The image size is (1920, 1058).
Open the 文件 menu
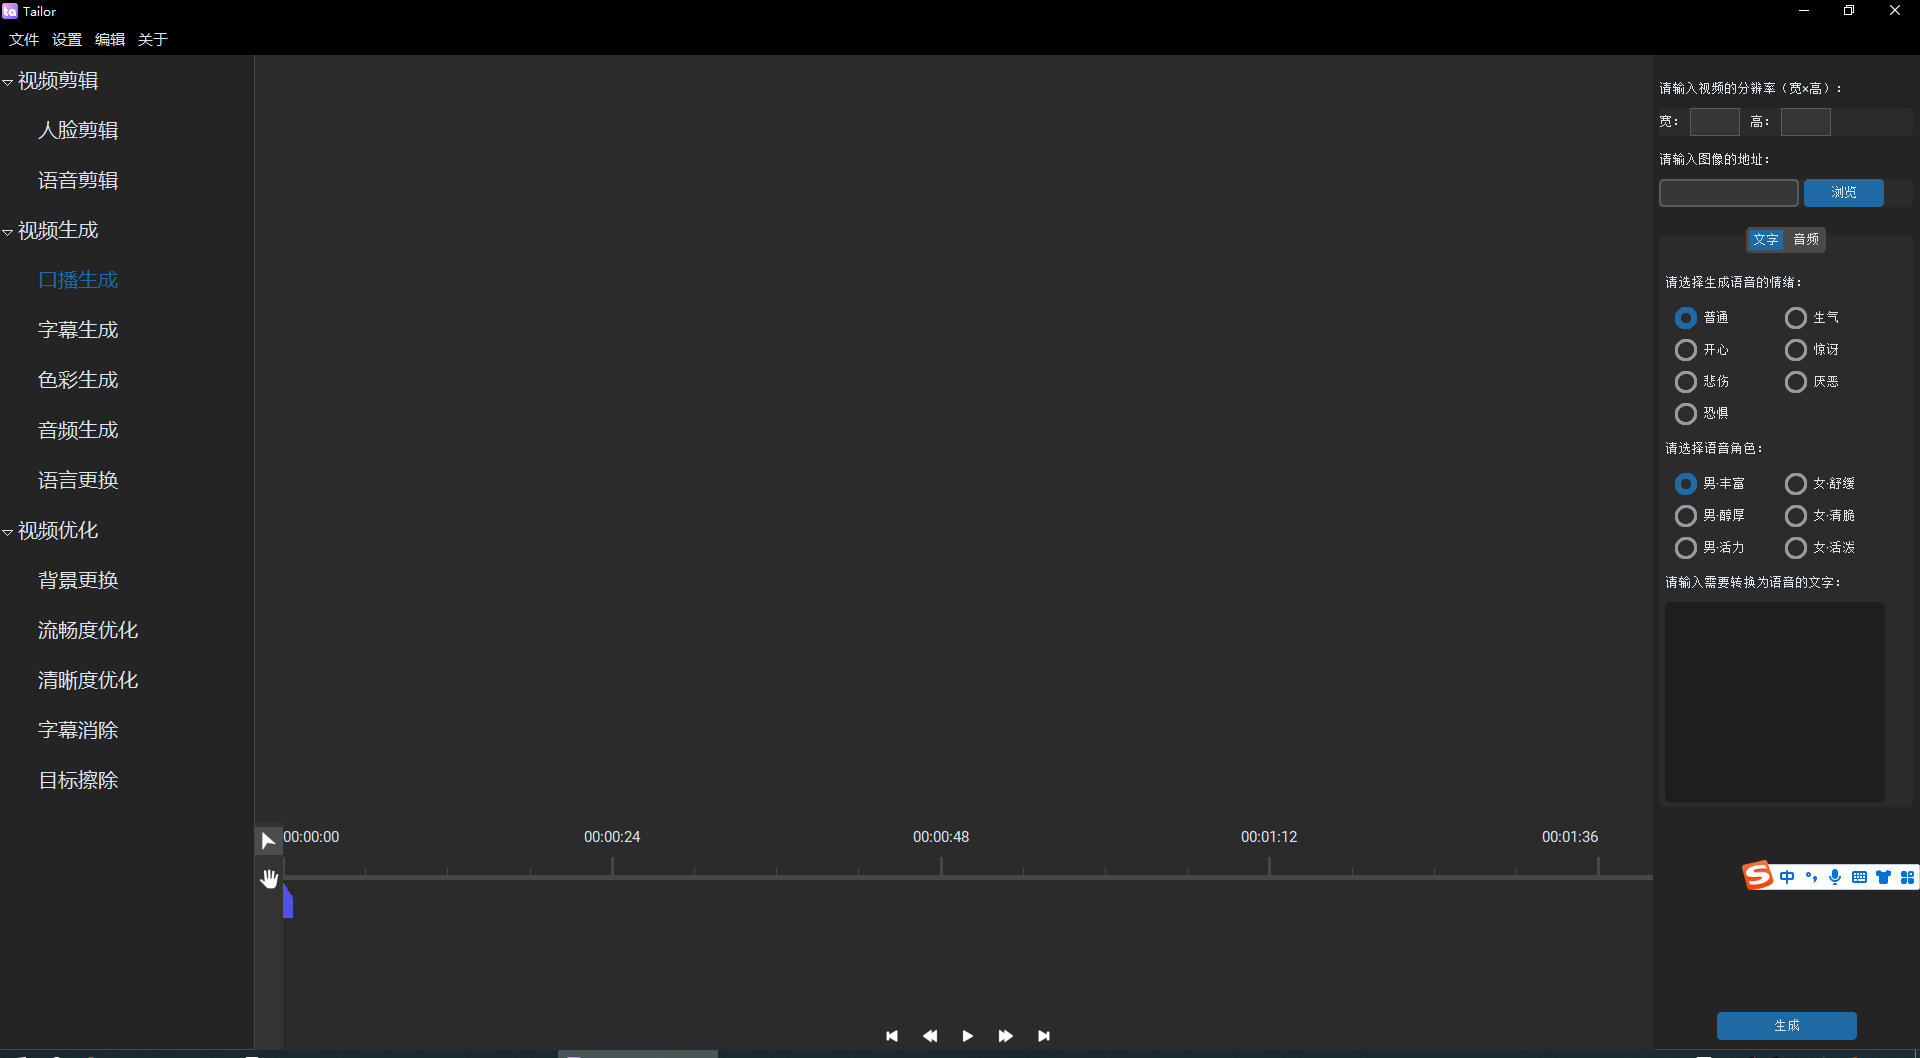coord(24,40)
